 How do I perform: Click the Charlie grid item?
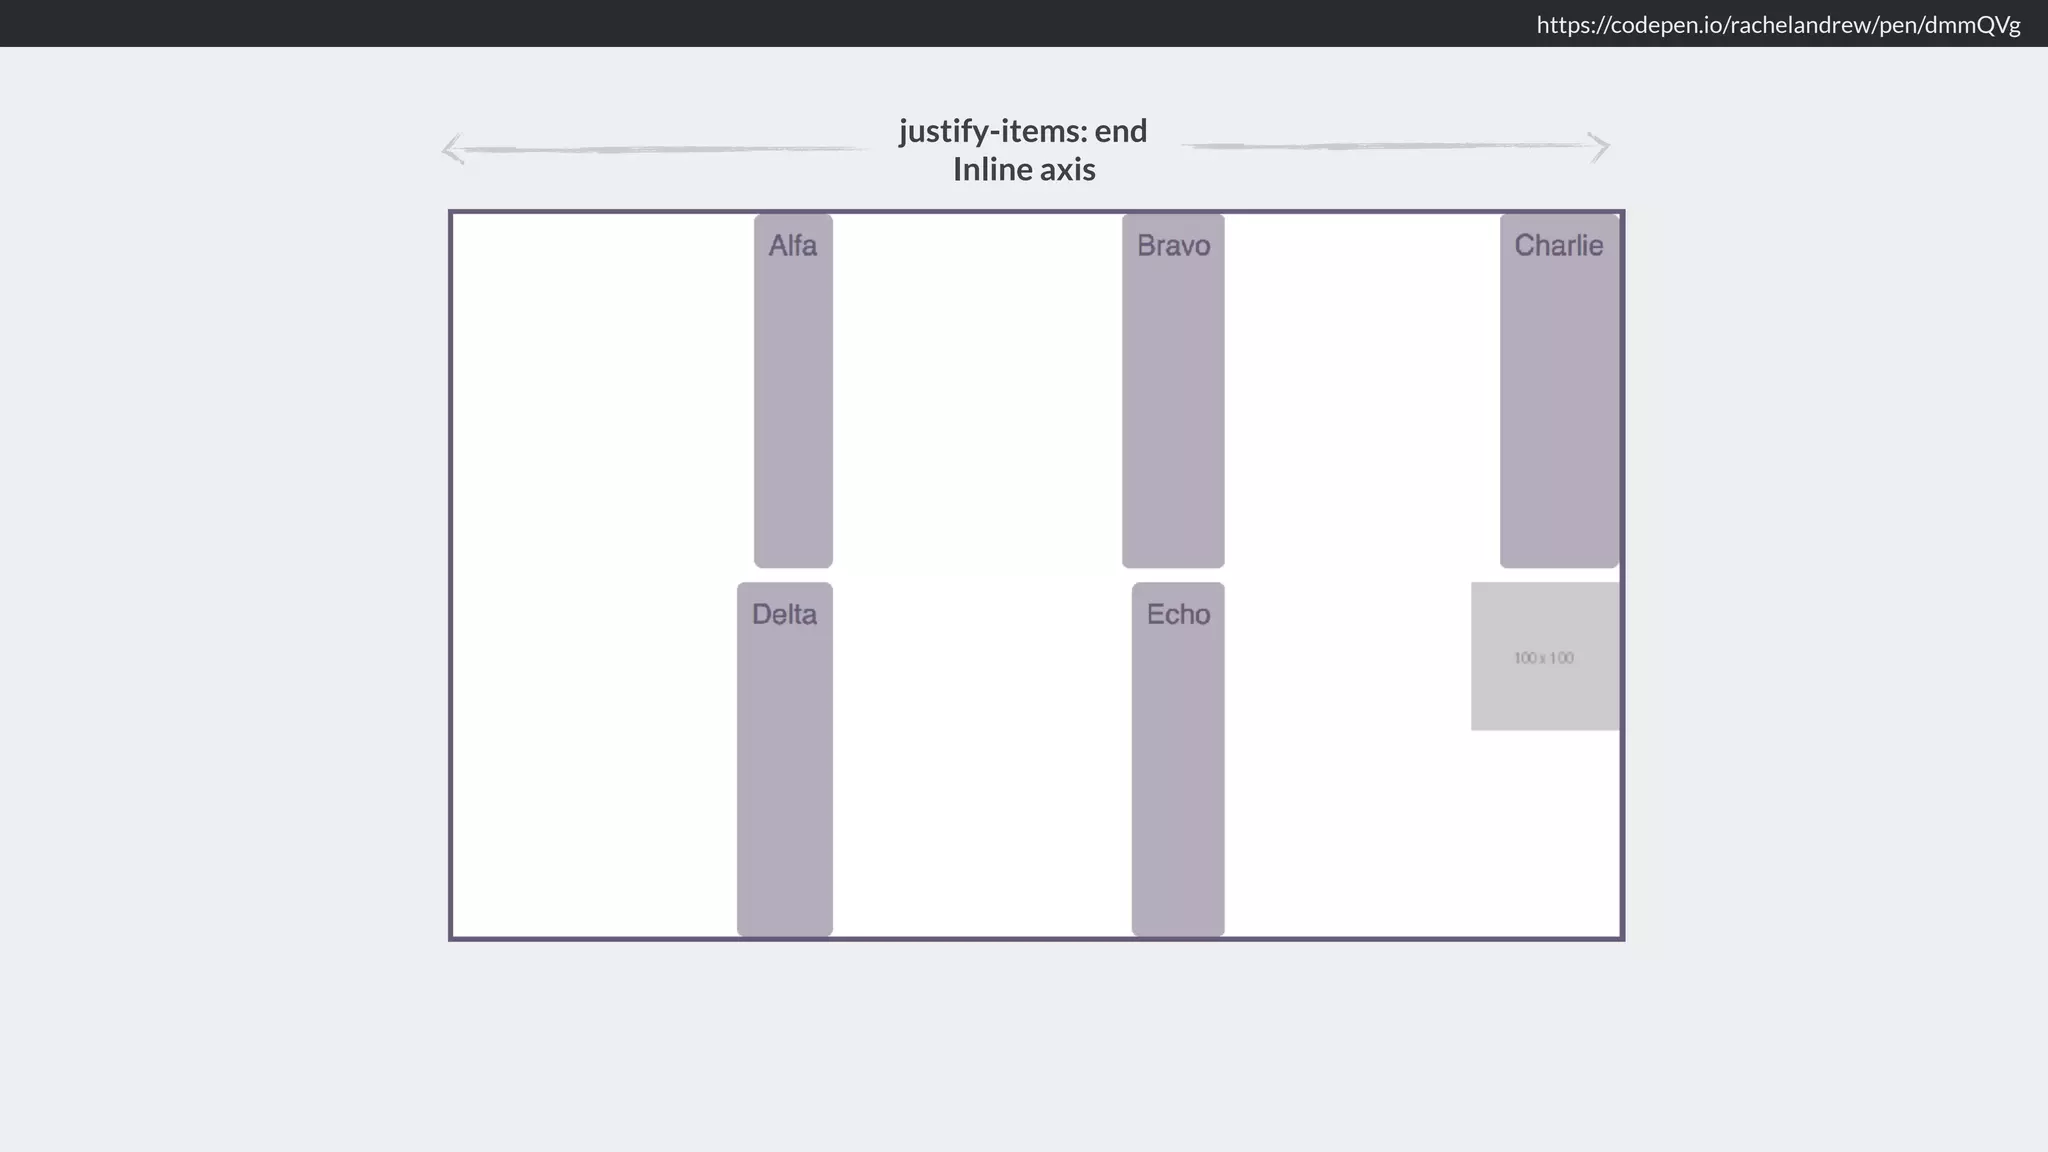pyautogui.click(x=1558, y=390)
